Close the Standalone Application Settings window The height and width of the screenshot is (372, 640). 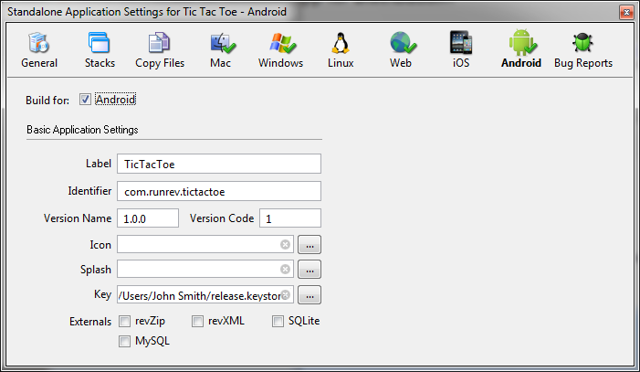click(x=626, y=12)
